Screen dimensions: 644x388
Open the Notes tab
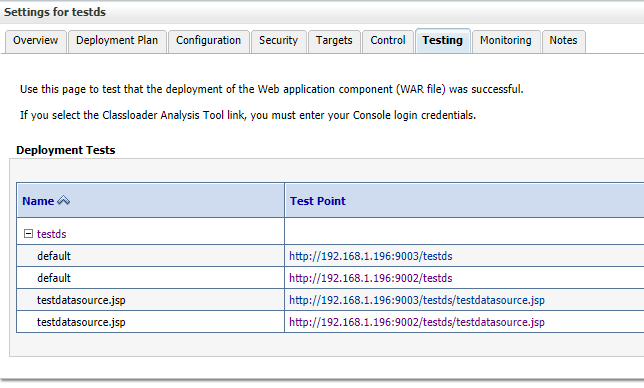tap(564, 41)
